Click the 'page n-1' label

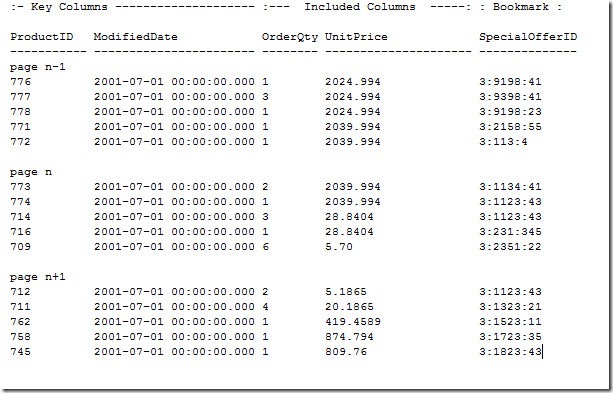click(x=38, y=67)
